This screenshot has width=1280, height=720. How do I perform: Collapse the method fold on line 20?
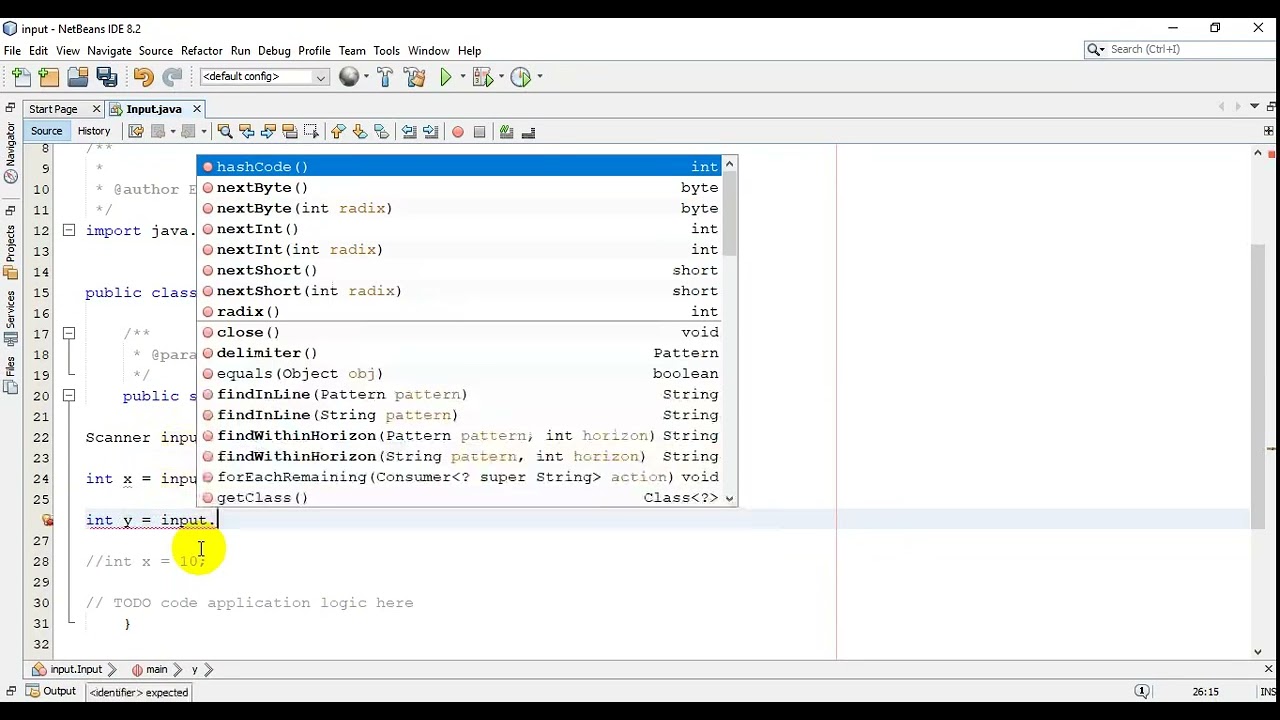click(69, 396)
